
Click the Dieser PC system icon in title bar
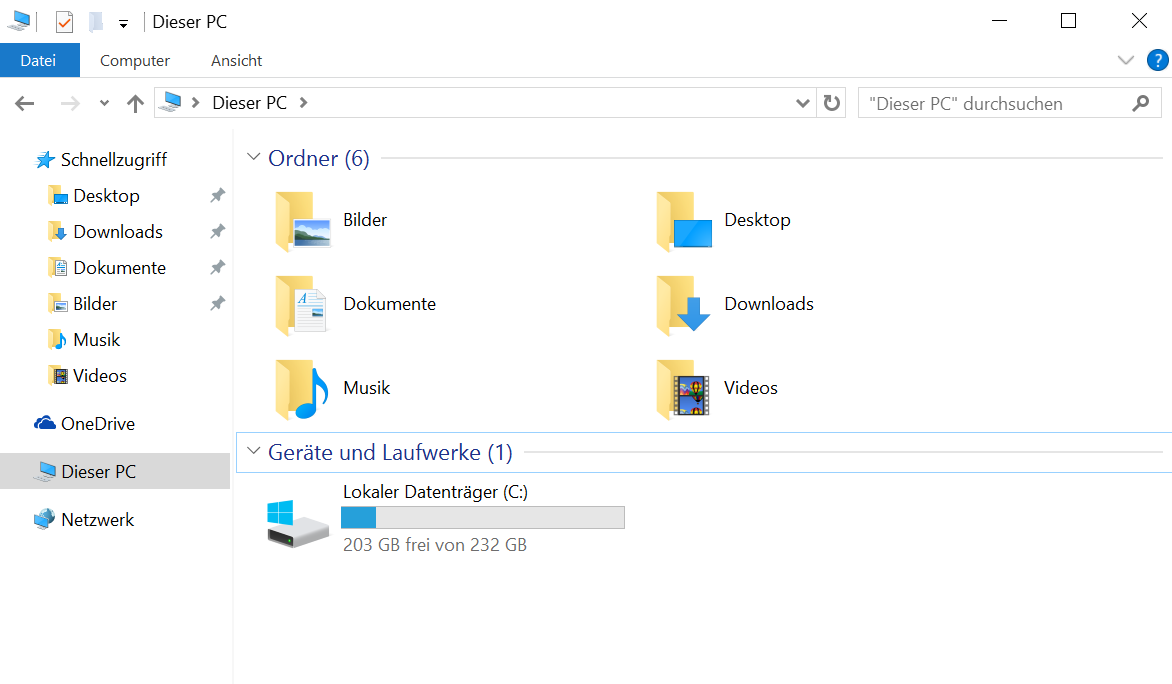pyautogui.click(x=20, y=22)
